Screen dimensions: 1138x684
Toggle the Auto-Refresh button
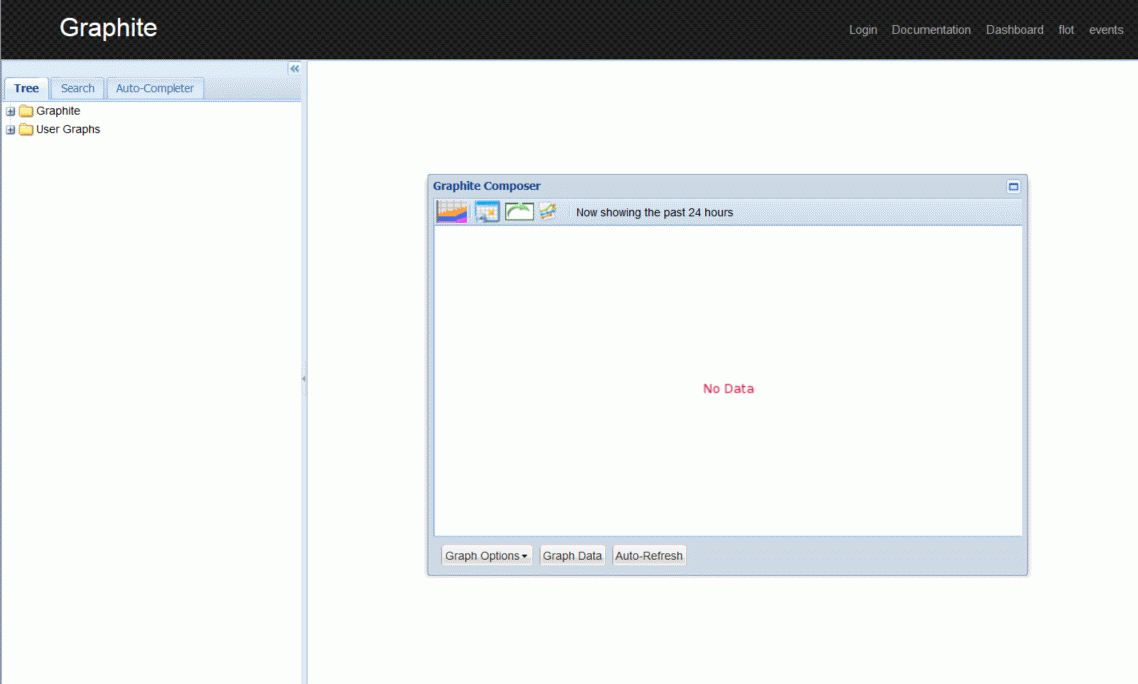coord(649,555)
